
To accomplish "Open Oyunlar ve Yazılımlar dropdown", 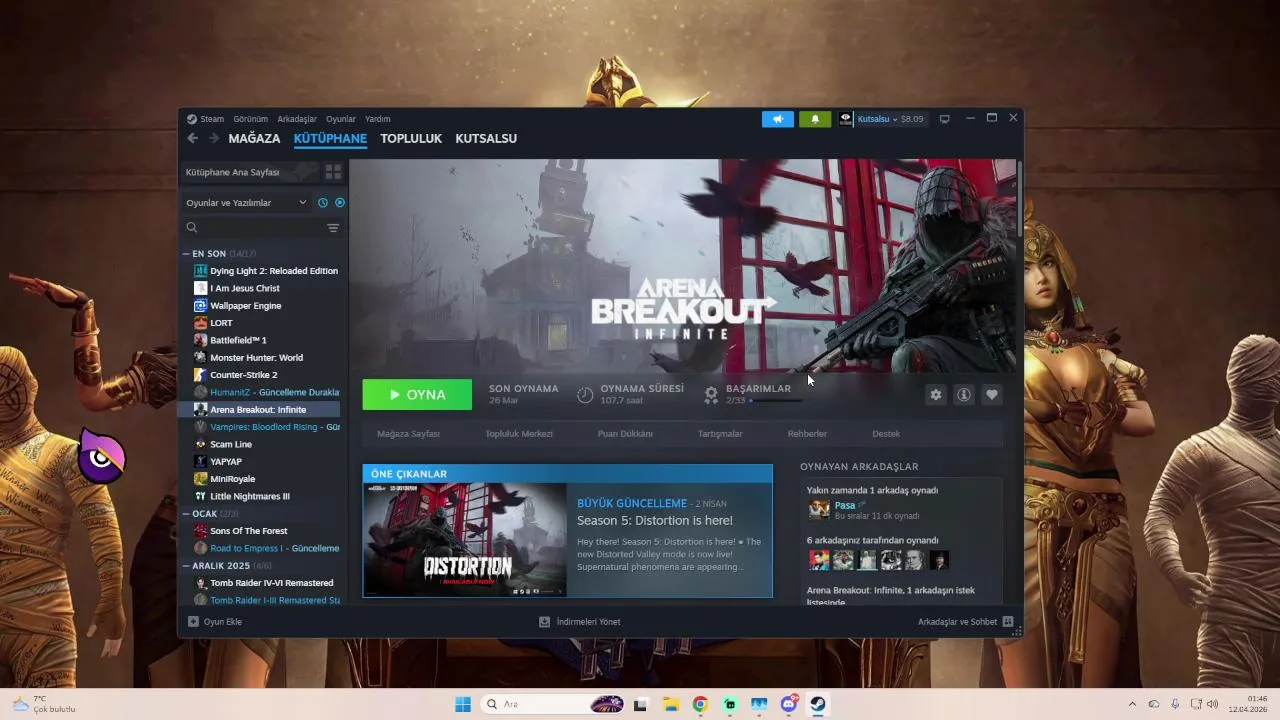I will [246, 203].
